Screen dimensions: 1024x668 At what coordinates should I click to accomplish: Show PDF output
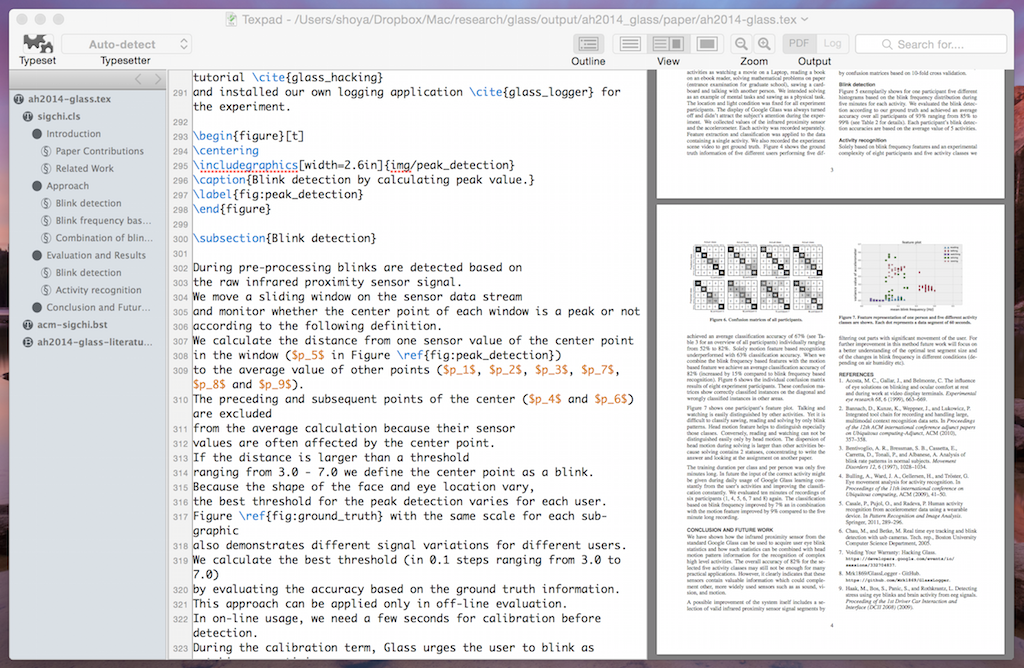point(799,43)
